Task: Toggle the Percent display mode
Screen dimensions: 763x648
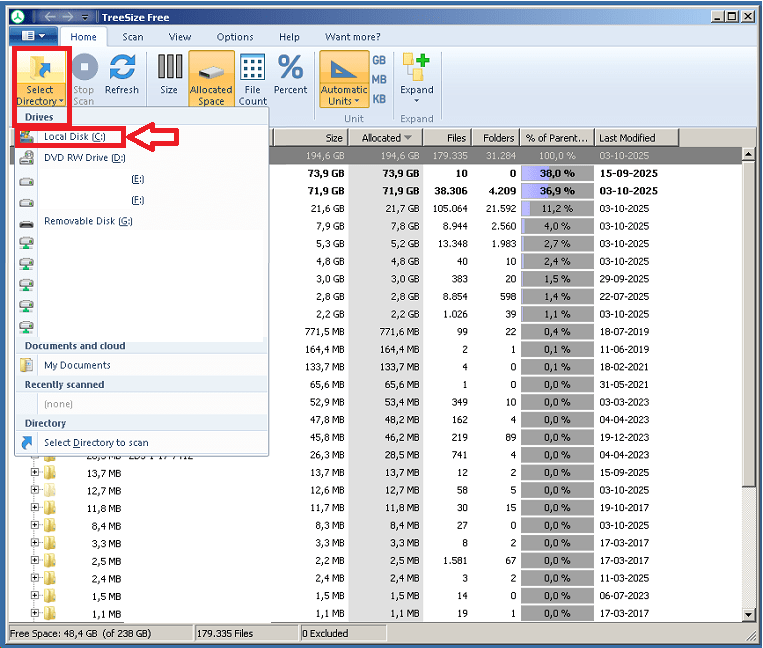Action: click(290, 75)
